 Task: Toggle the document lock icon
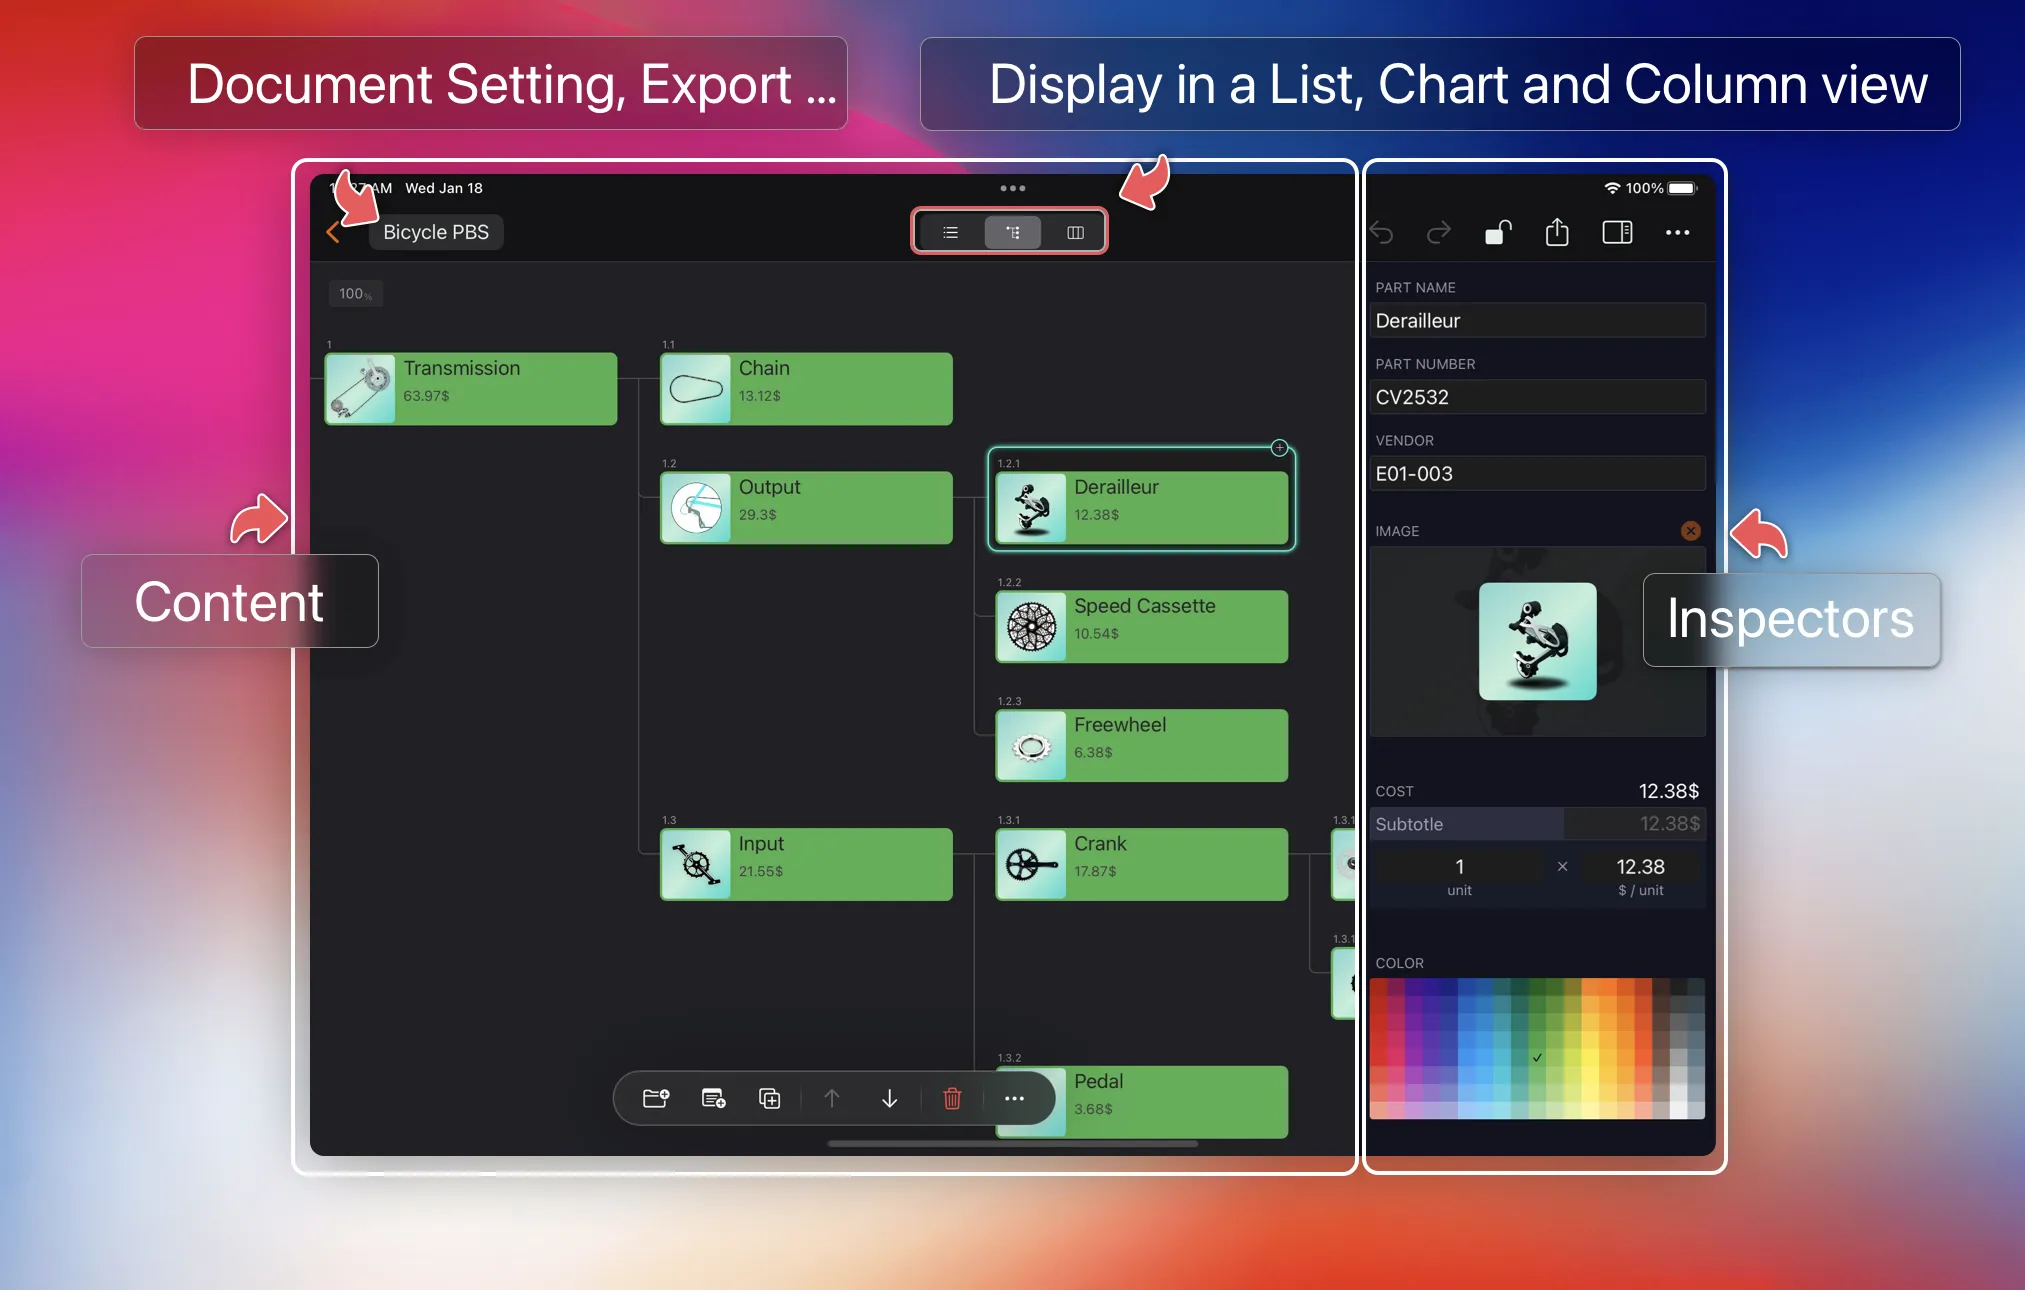pos(1497,233)
